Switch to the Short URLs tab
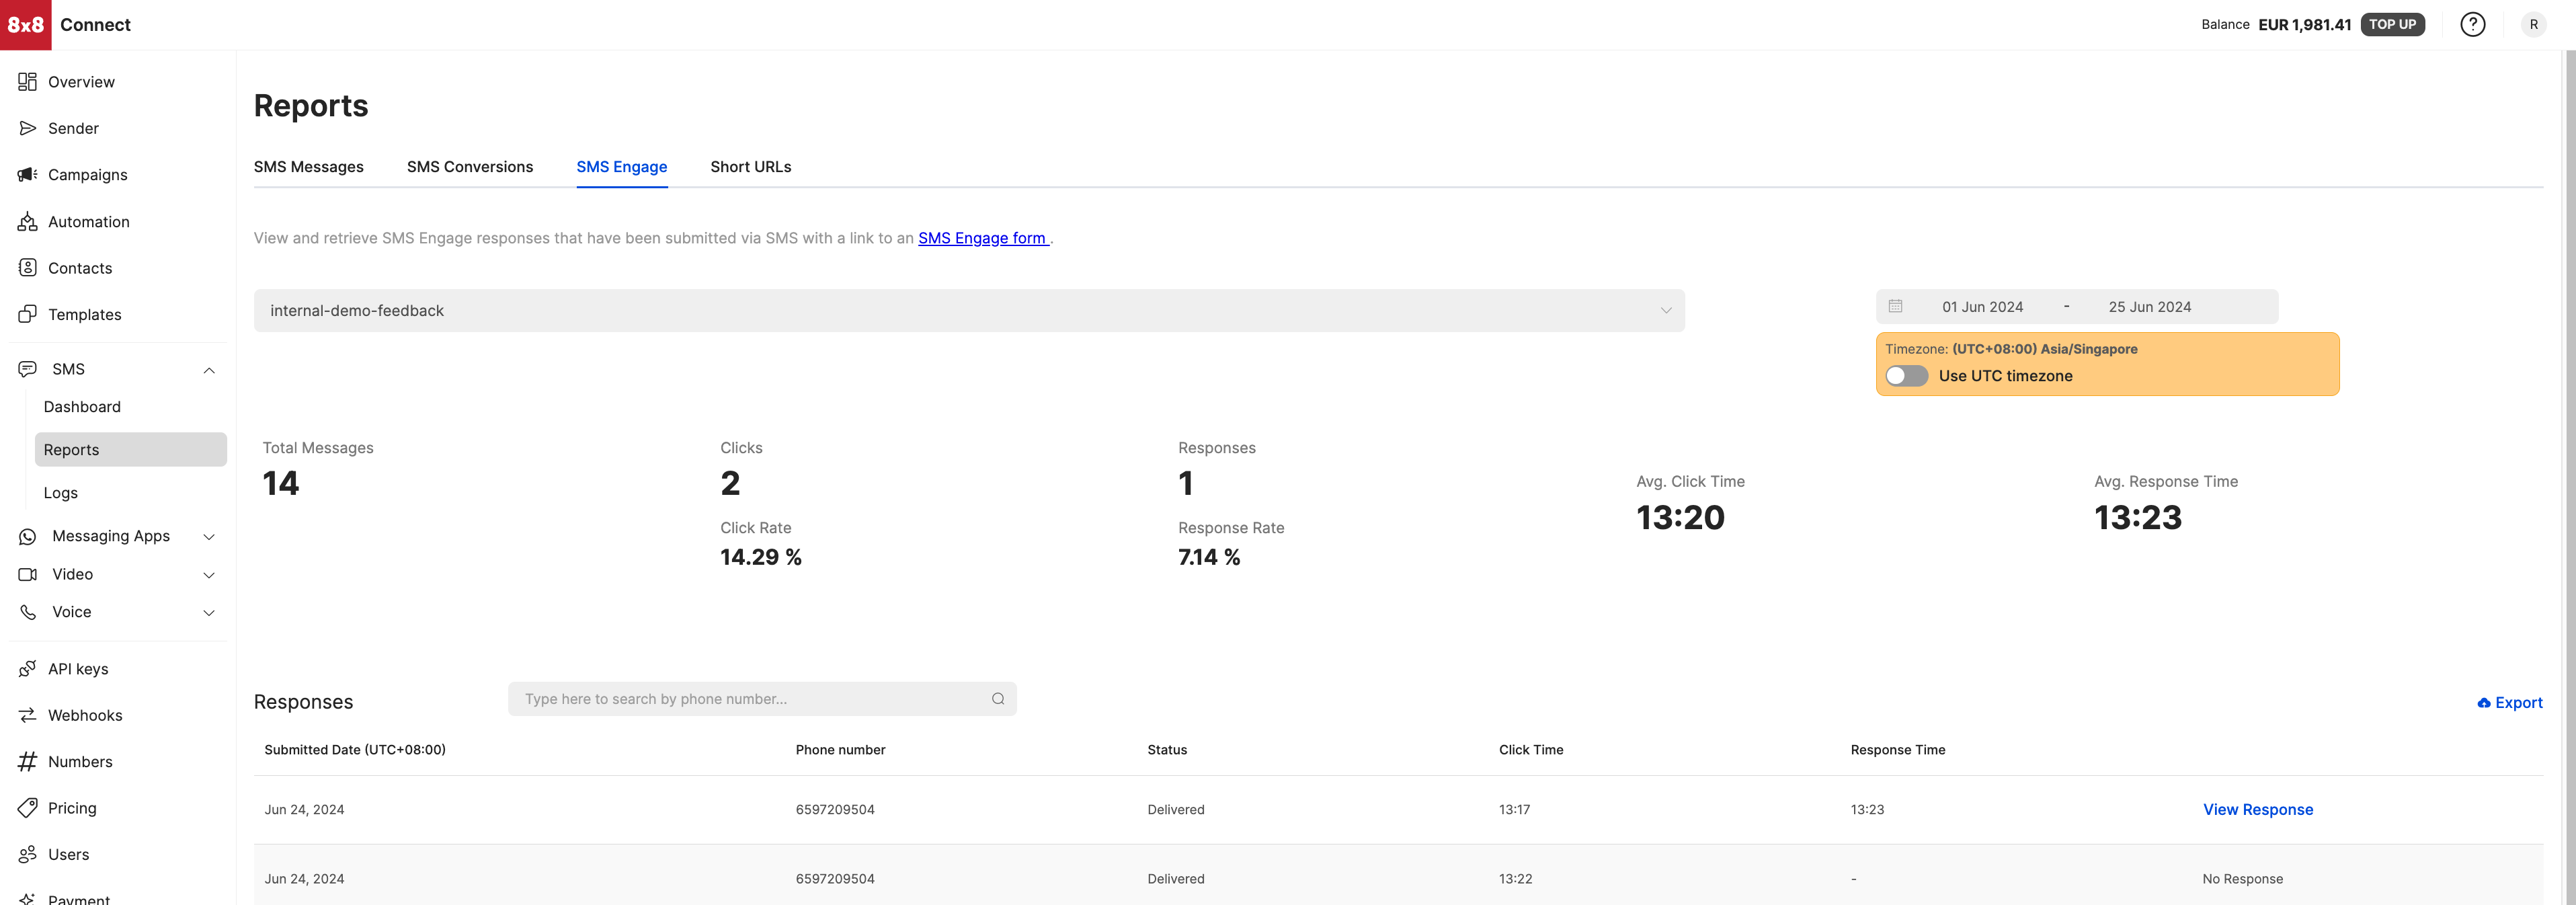2576x905 pixels. coord(750,167)
